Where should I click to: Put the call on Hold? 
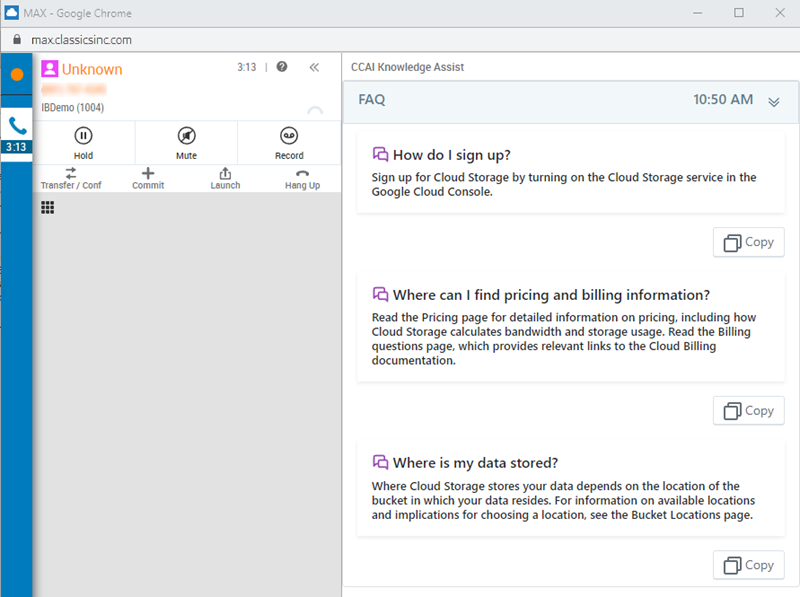pyautogui.click(x=83, y=143)
